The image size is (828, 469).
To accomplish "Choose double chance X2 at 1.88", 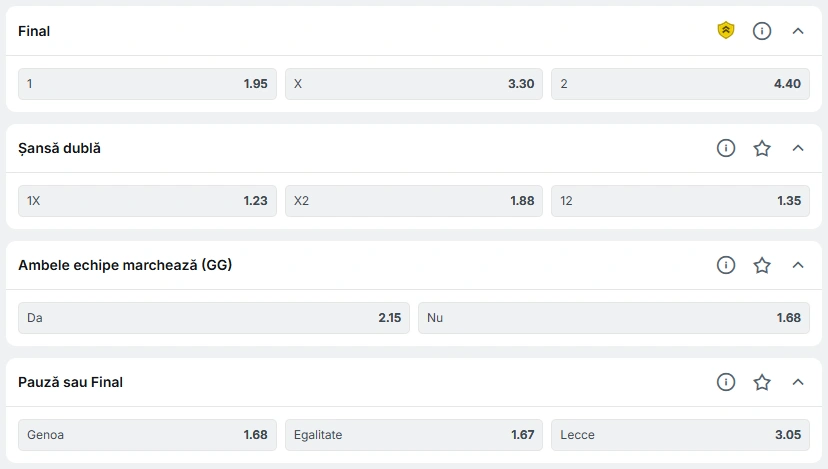I will [414, 201].
